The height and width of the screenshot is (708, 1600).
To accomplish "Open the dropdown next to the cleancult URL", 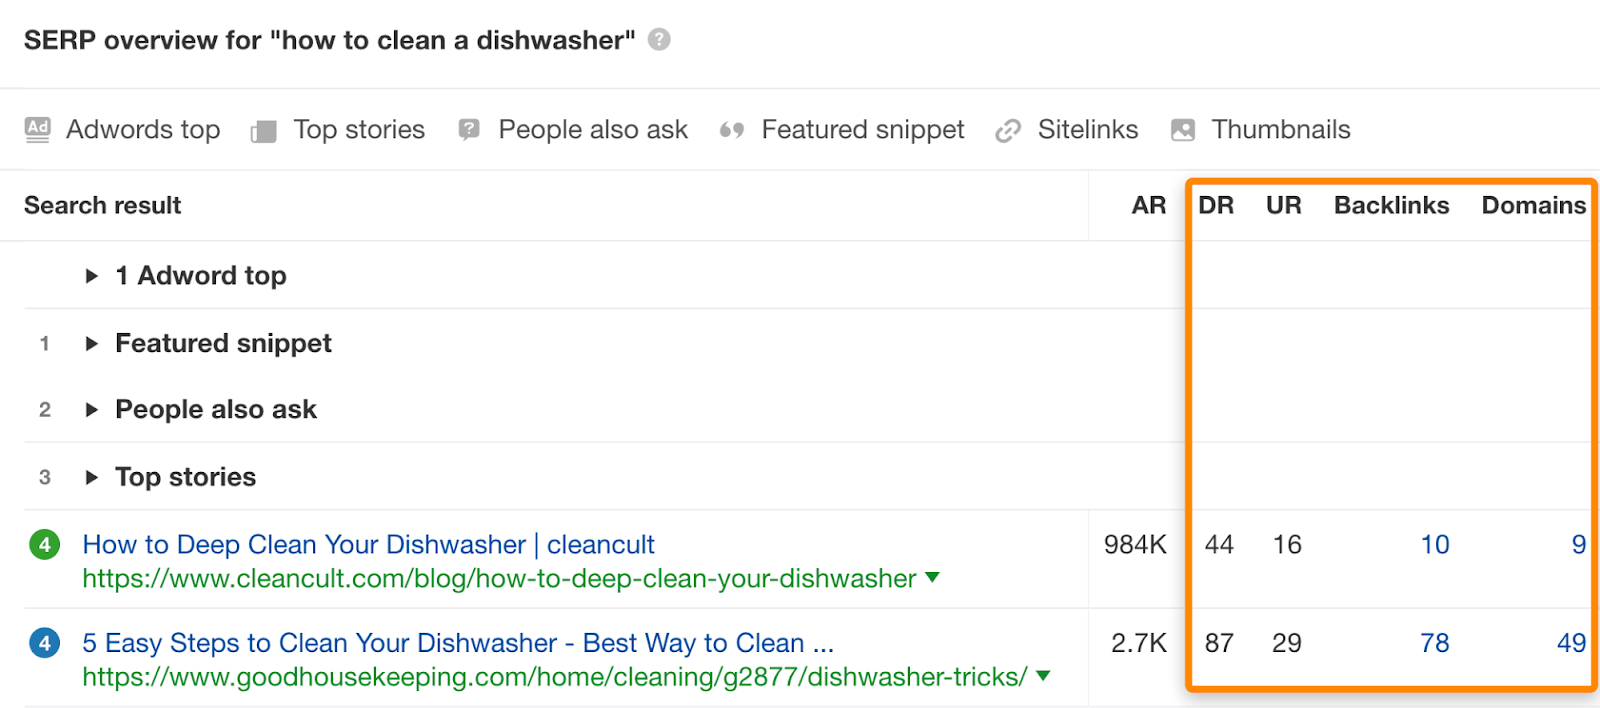I will (933, 579).
